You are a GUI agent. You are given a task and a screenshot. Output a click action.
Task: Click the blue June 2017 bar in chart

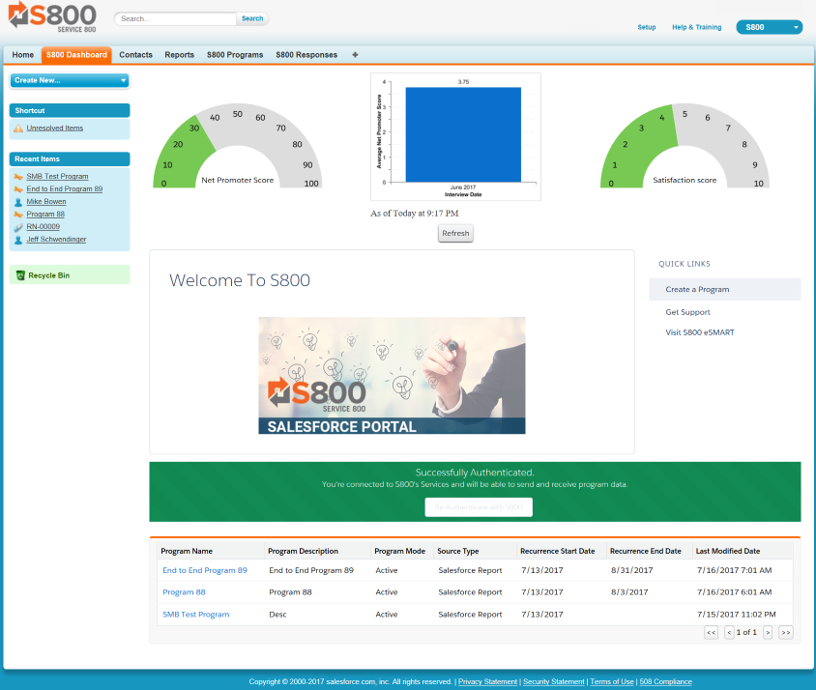[463, 134]
